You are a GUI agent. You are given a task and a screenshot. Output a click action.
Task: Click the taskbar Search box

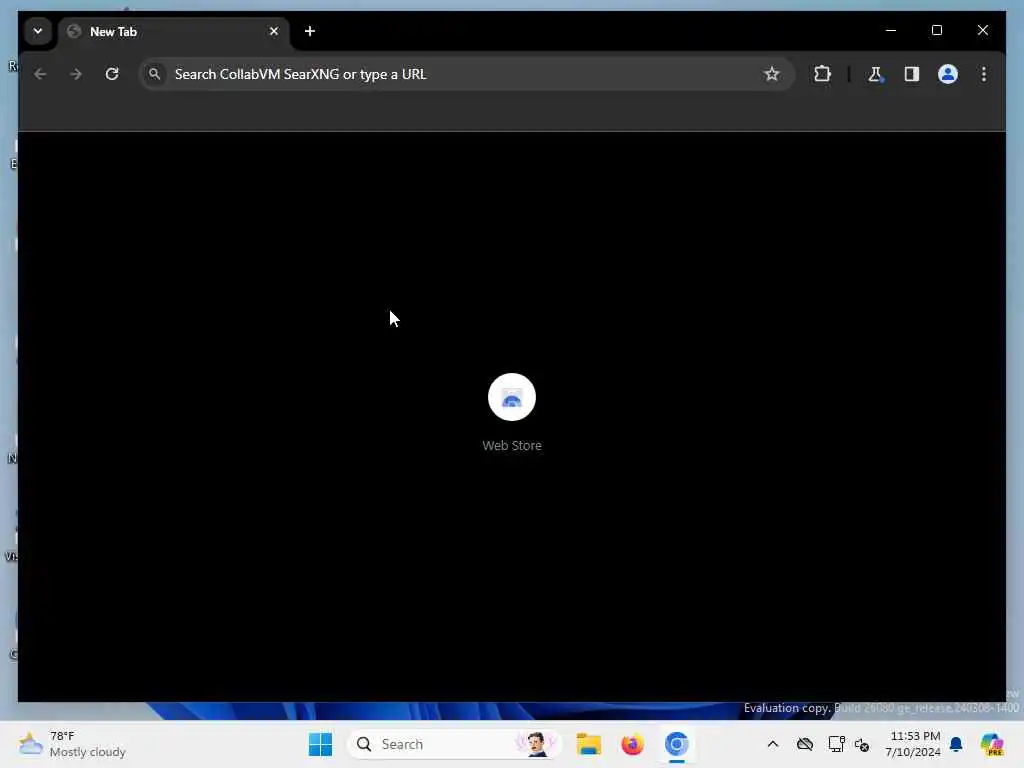pyautogui.click(x=455, y=744)
